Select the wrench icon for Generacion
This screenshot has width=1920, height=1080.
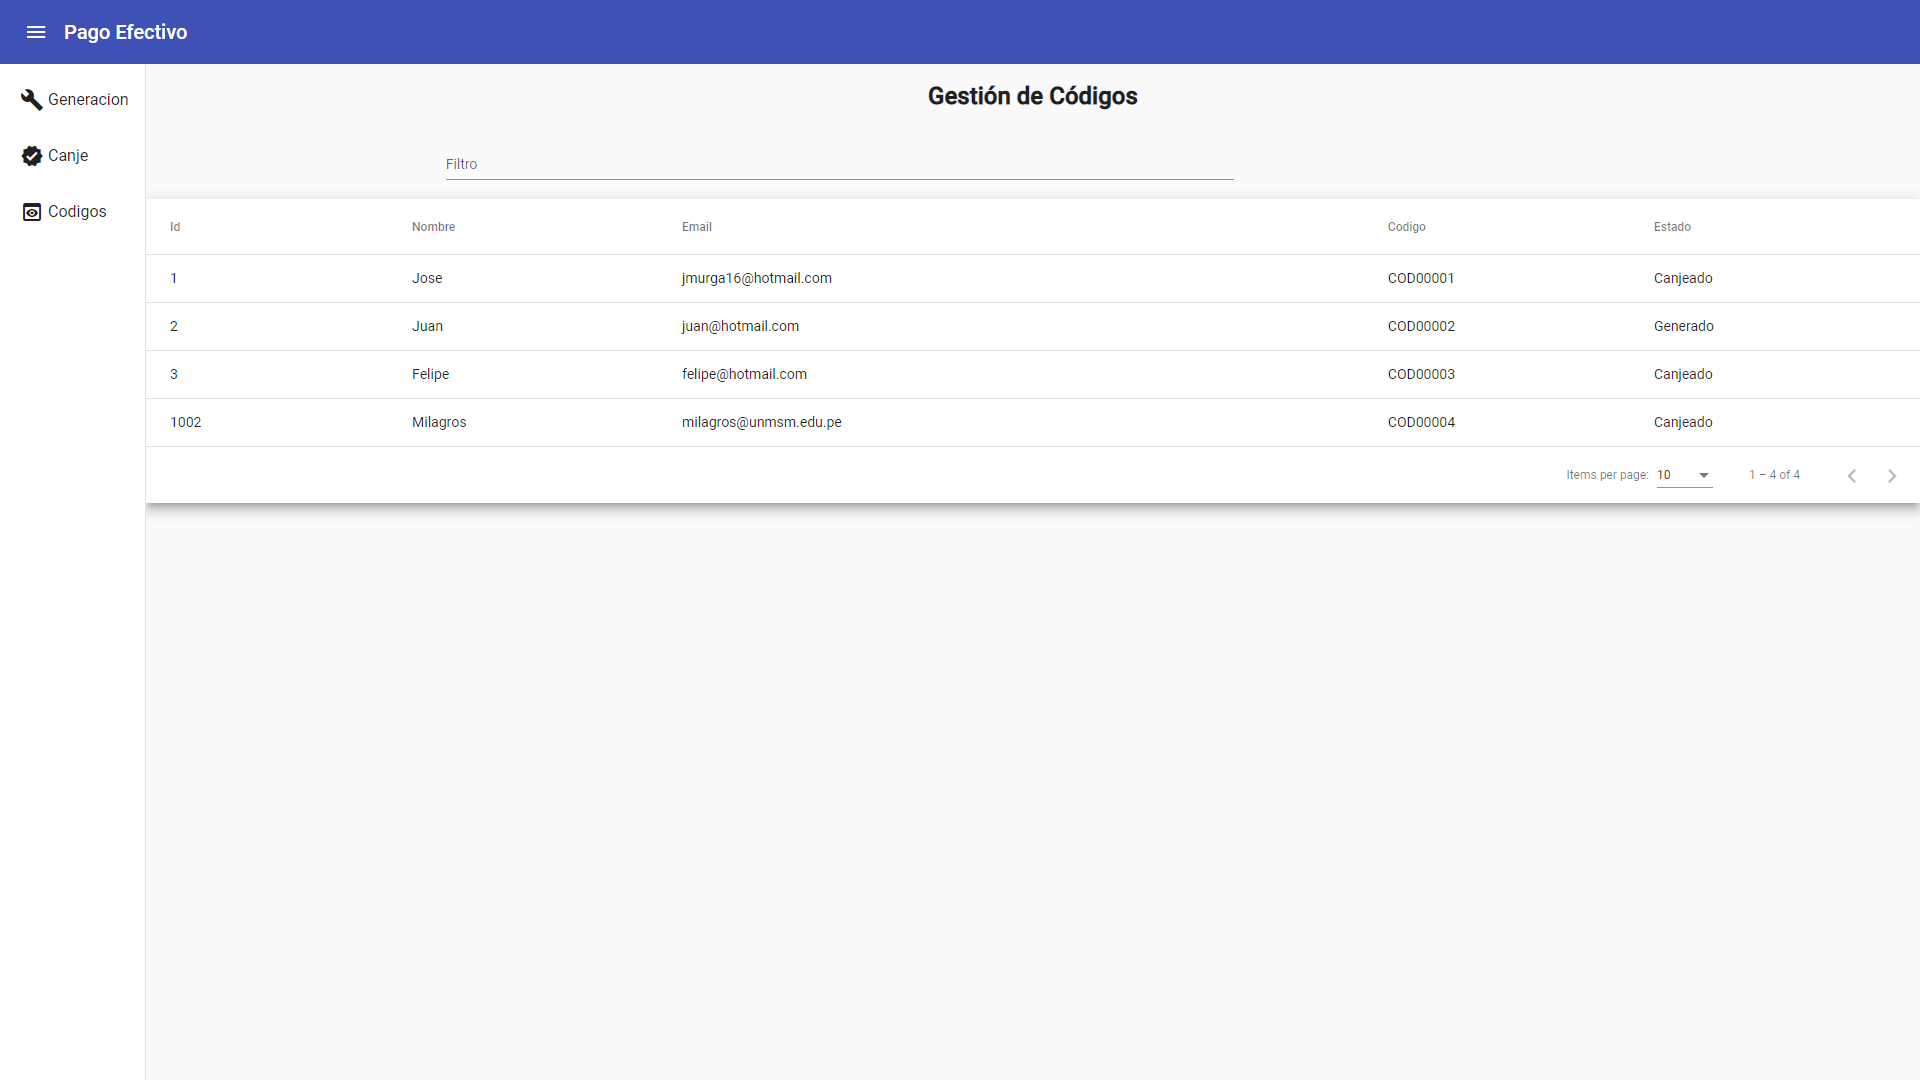point(31,99)
